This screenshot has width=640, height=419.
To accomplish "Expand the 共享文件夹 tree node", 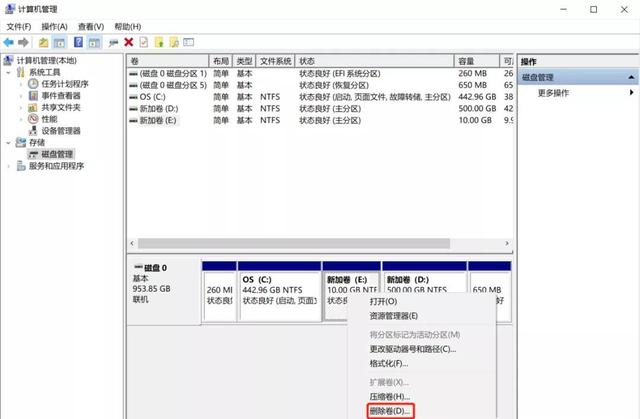I will (21, 107).
